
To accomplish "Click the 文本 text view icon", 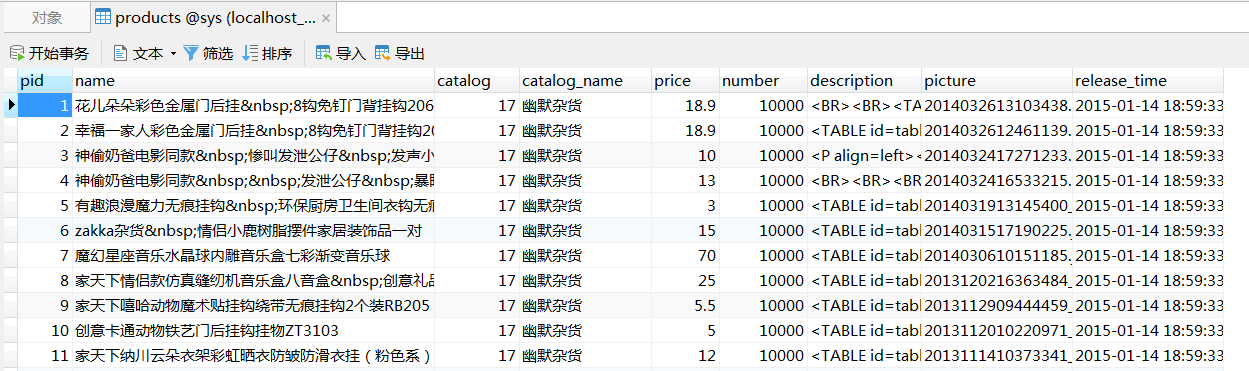I will (x=121, y=53).
